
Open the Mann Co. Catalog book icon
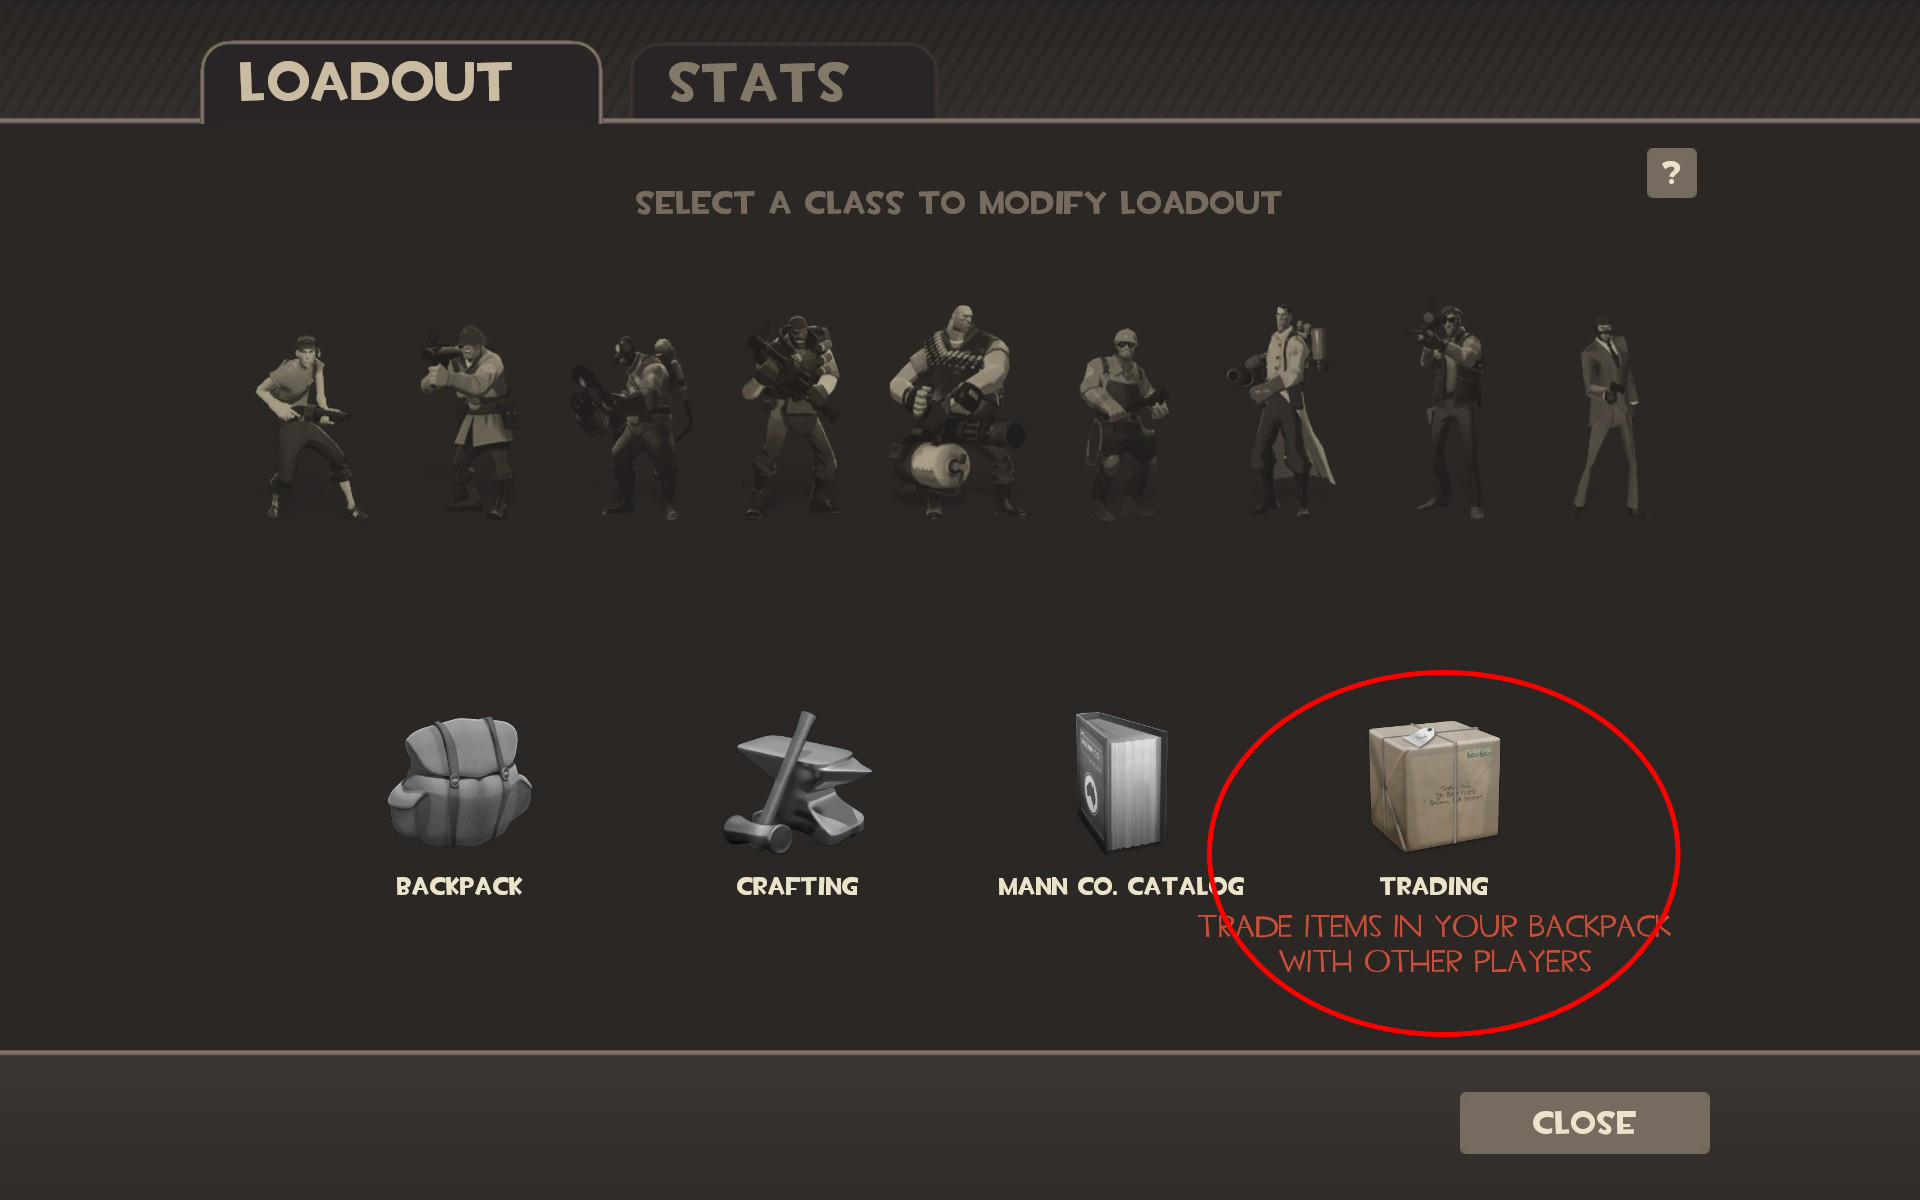point(1121,782)
